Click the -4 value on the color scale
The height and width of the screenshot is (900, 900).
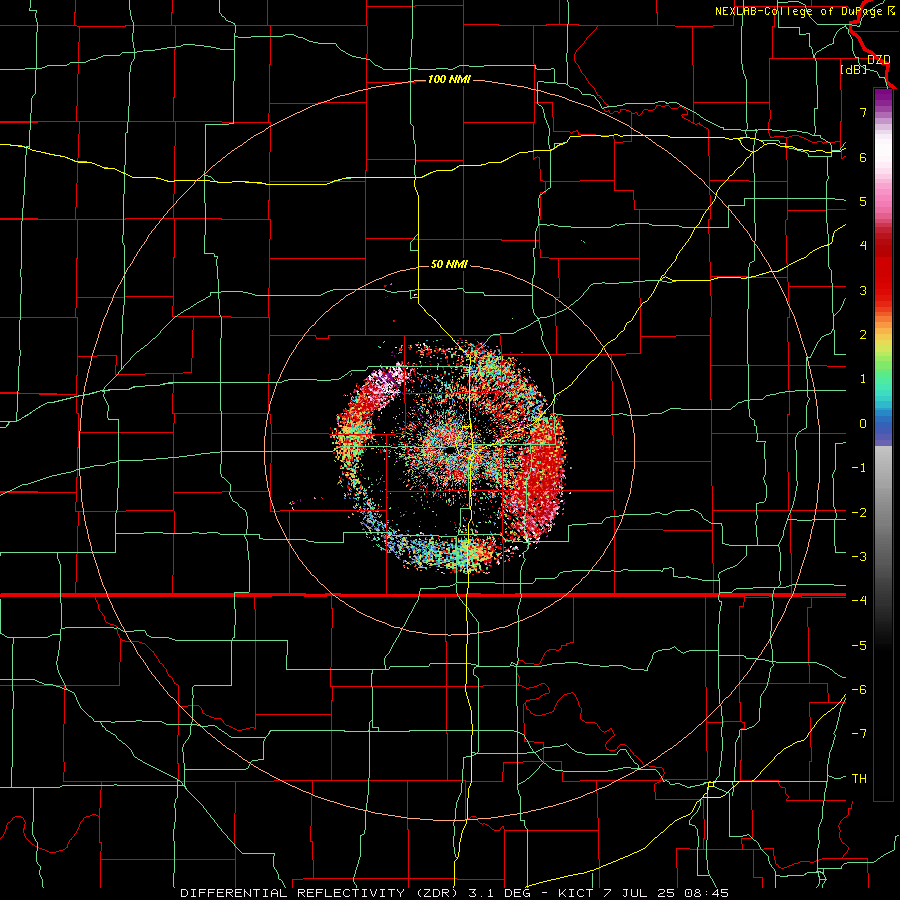pos(859,600)
